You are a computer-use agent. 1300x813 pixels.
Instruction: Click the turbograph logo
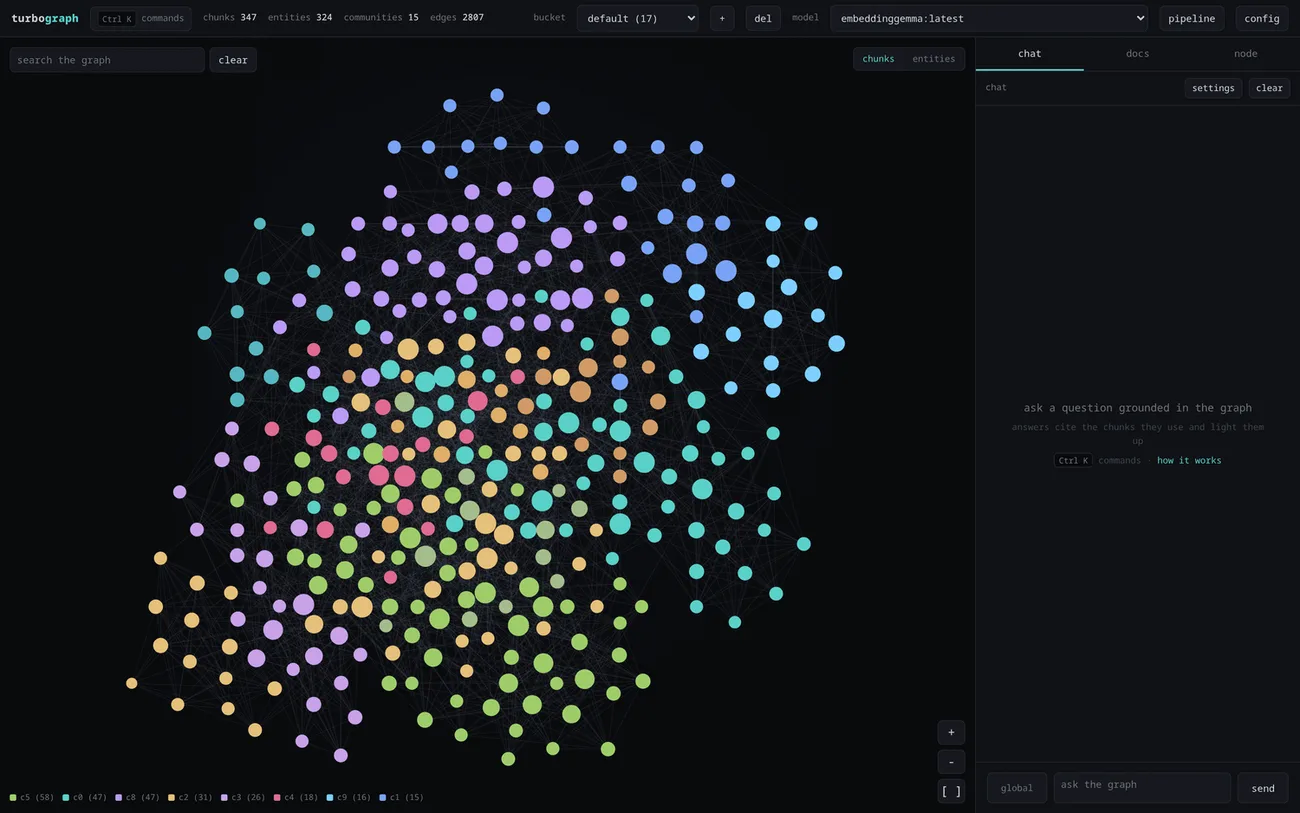[45, 18]
